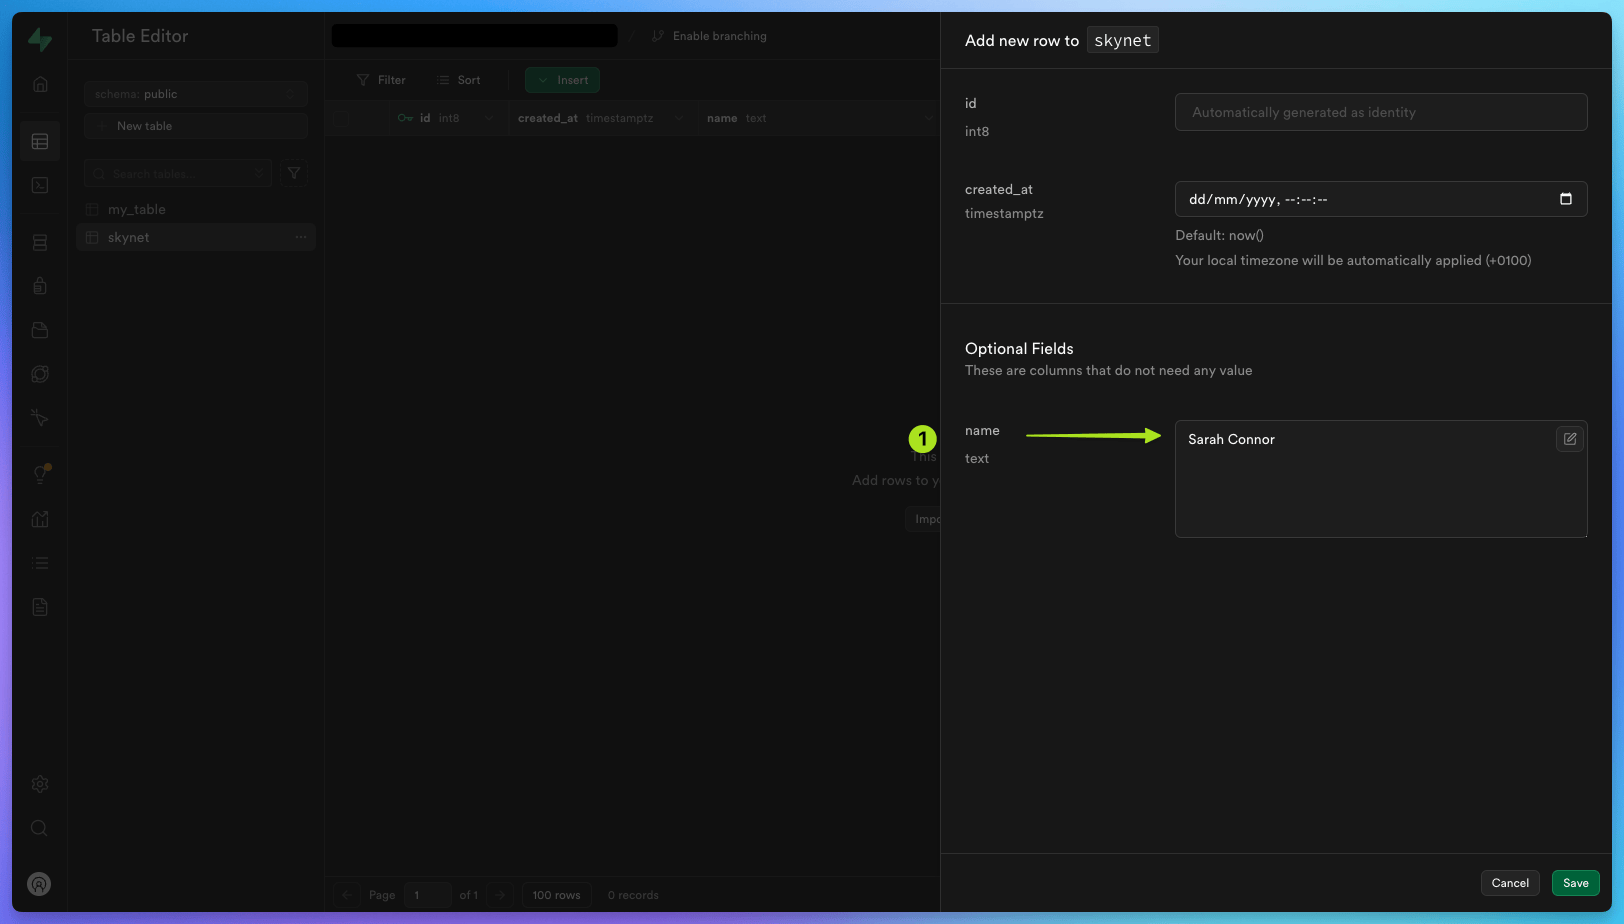This screenshot has width=1624, height=924.
Task: Click the 'Optional Fields' heading
Action: click(1019, 348)
